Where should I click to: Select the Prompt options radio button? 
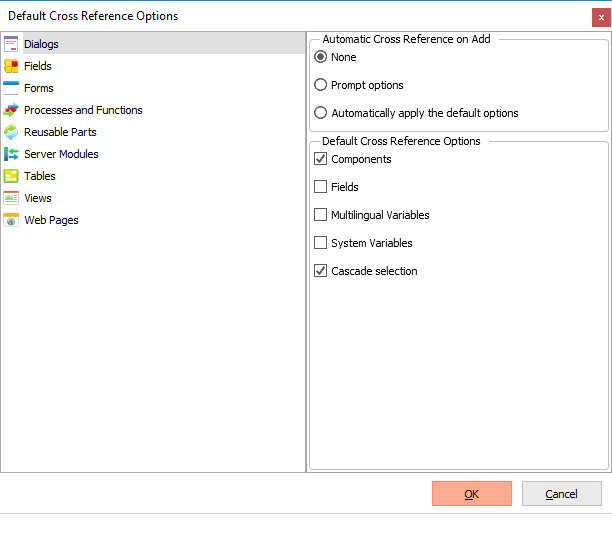coord(321,85)
